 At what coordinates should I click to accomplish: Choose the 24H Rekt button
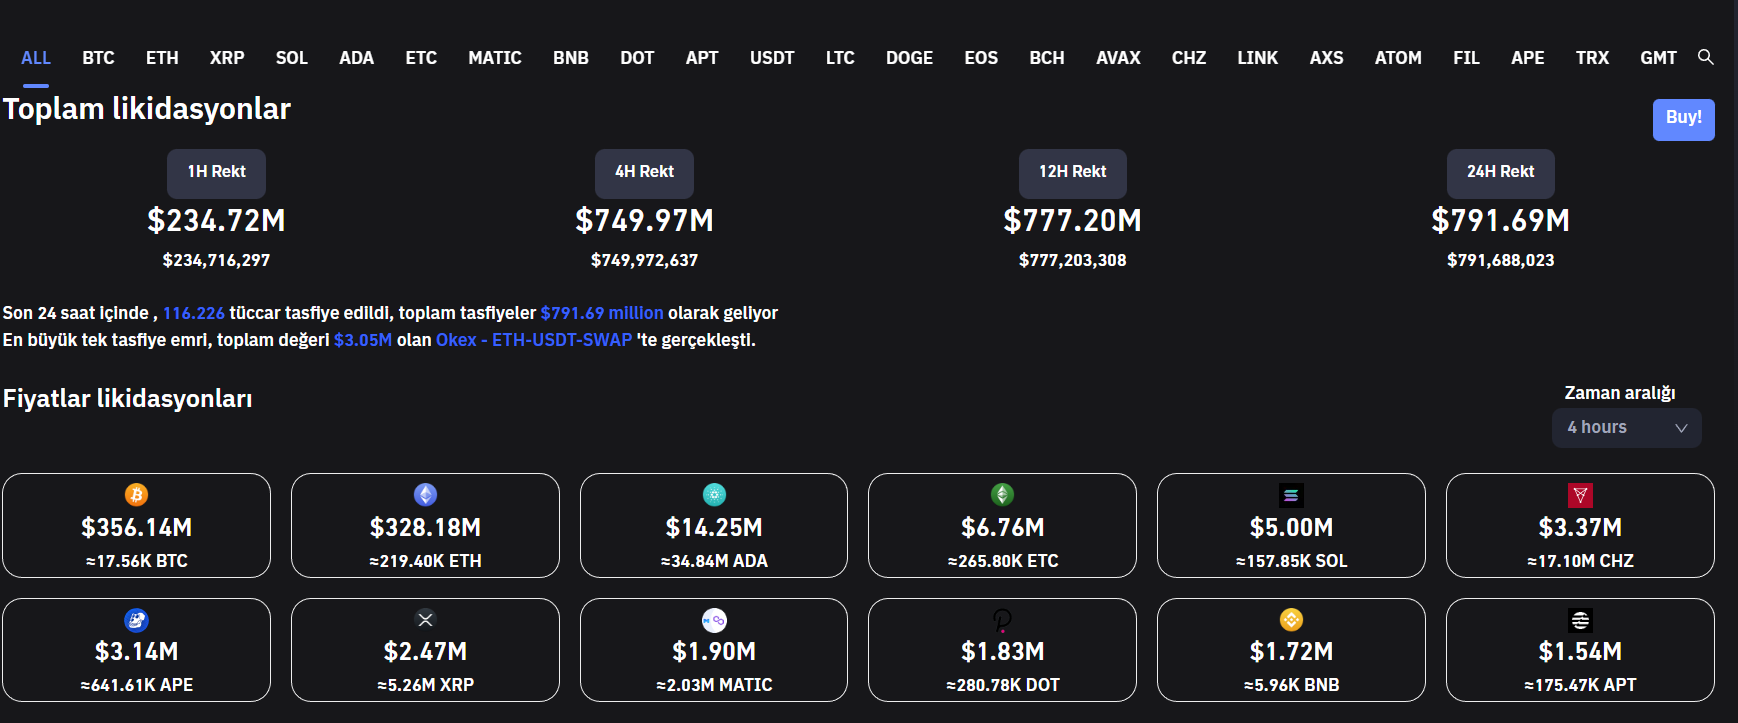coord(1500,173)
